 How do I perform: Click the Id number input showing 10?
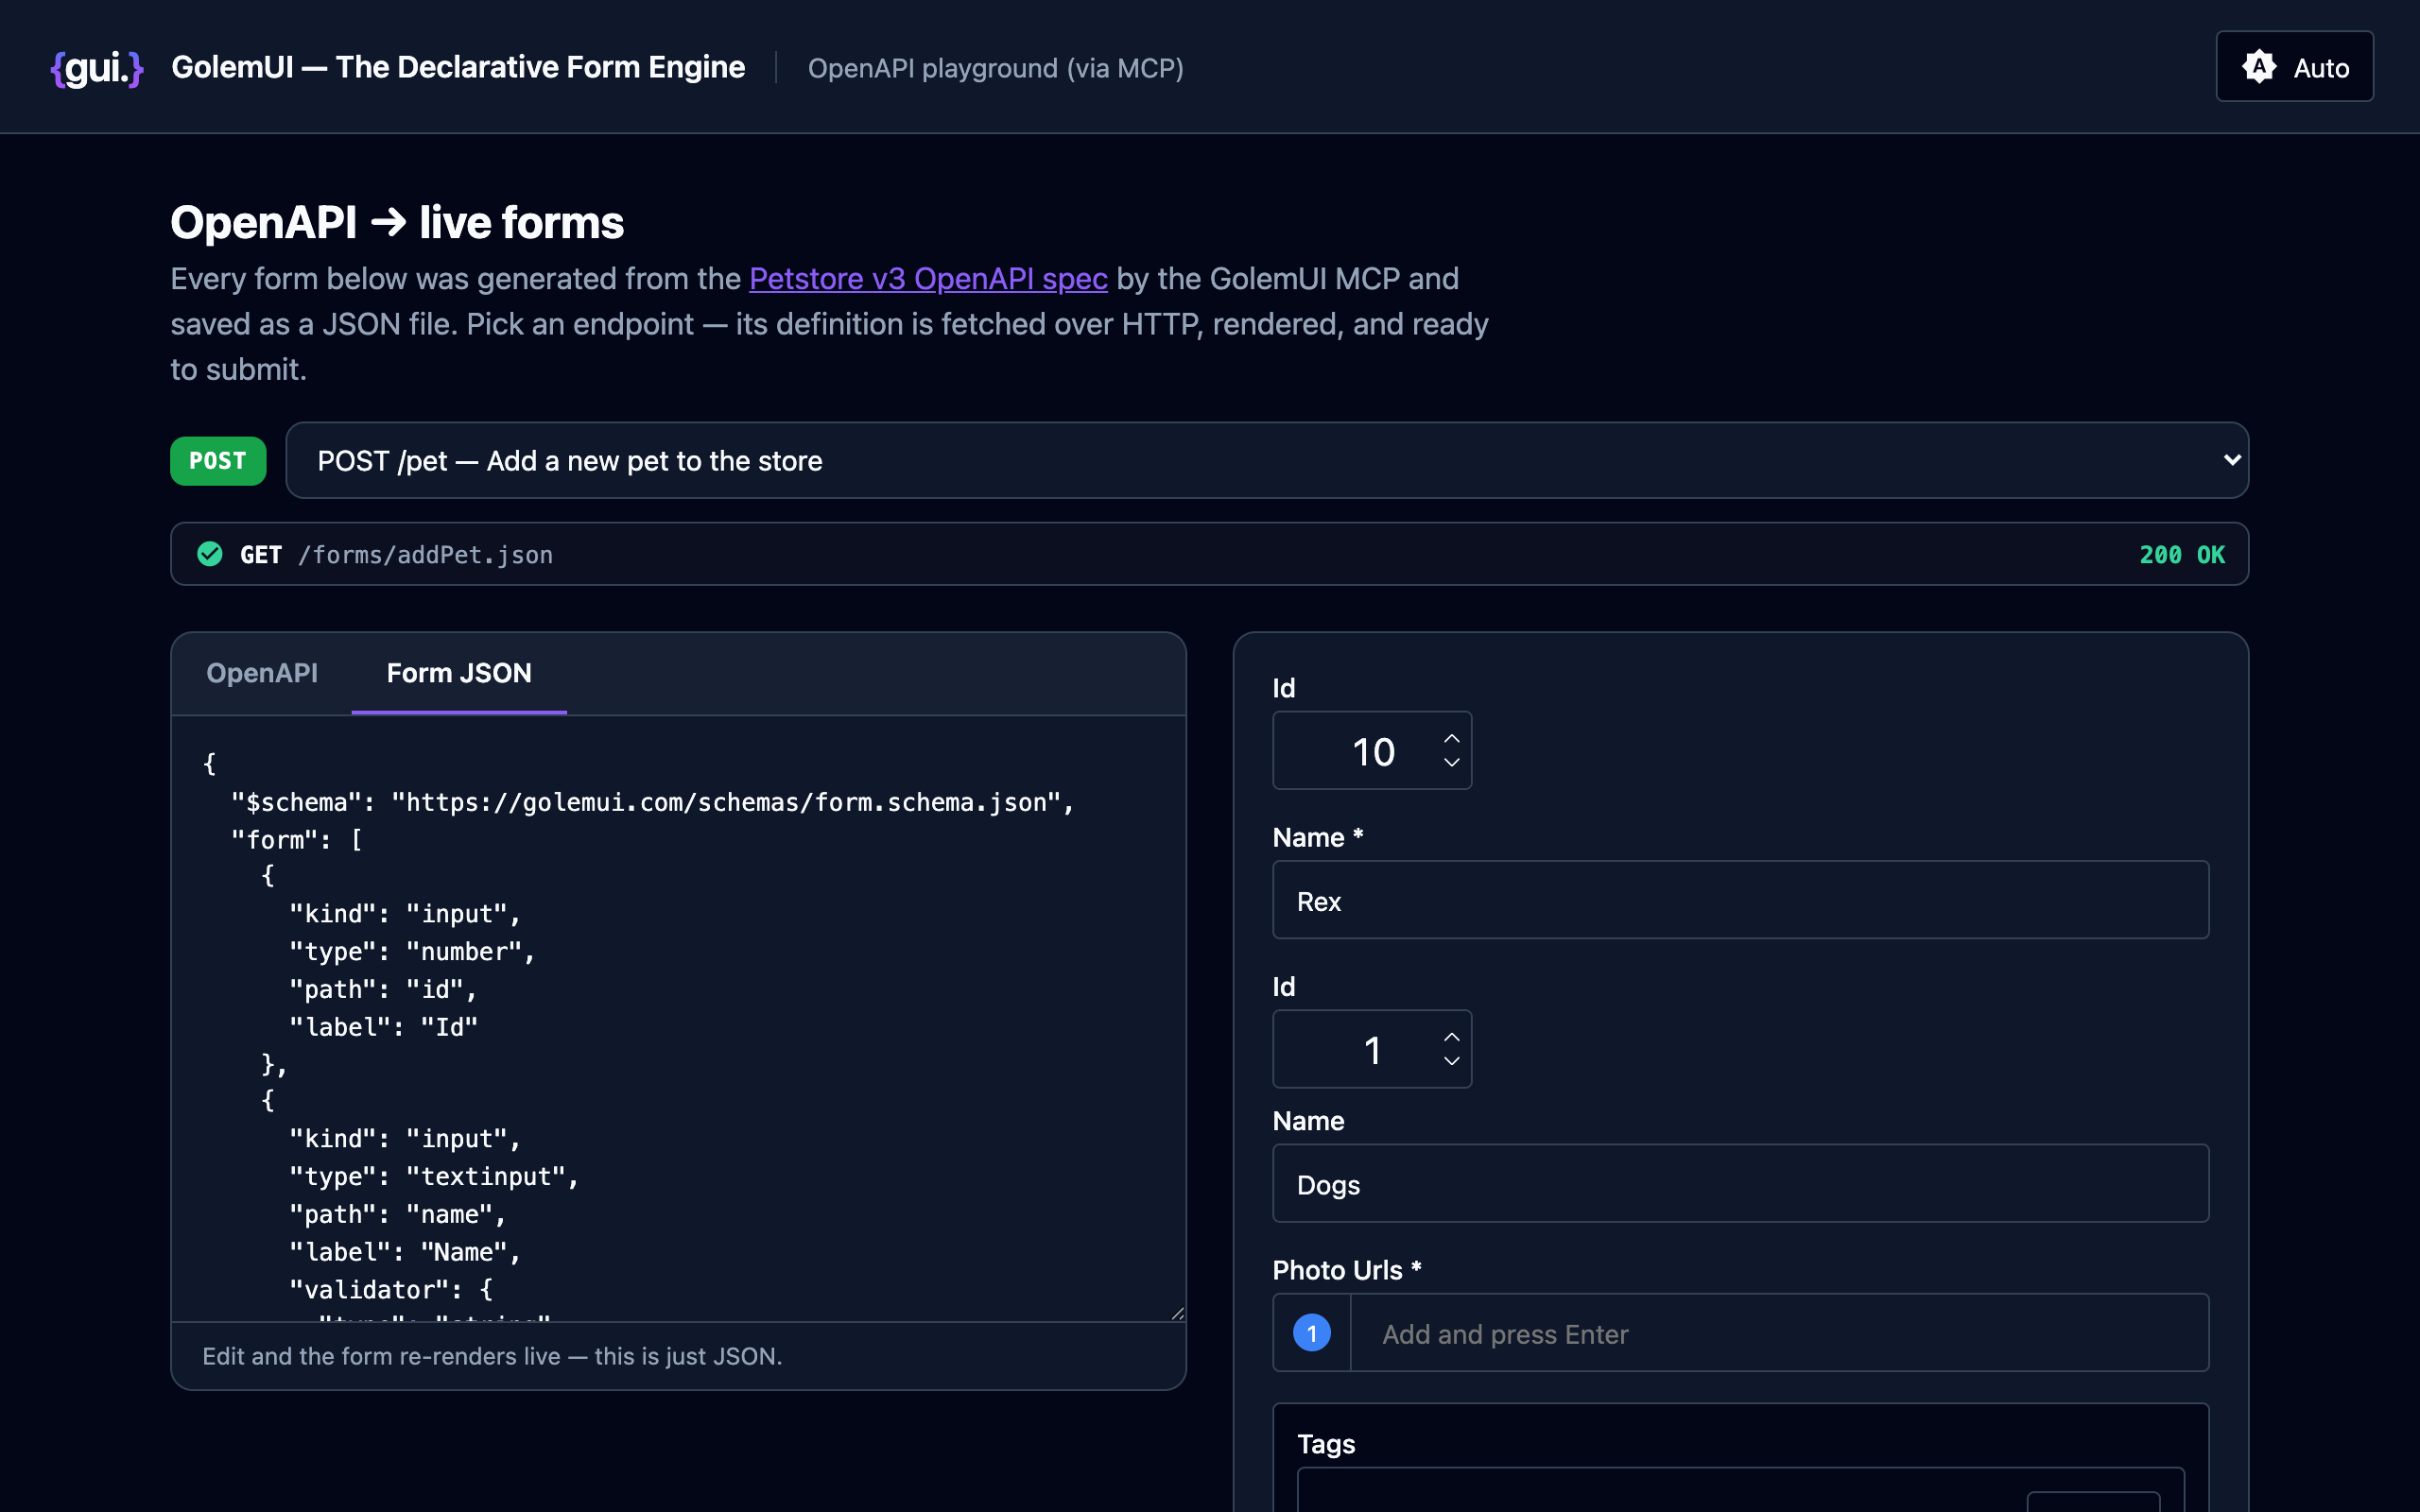click(x=1371, y=750)
